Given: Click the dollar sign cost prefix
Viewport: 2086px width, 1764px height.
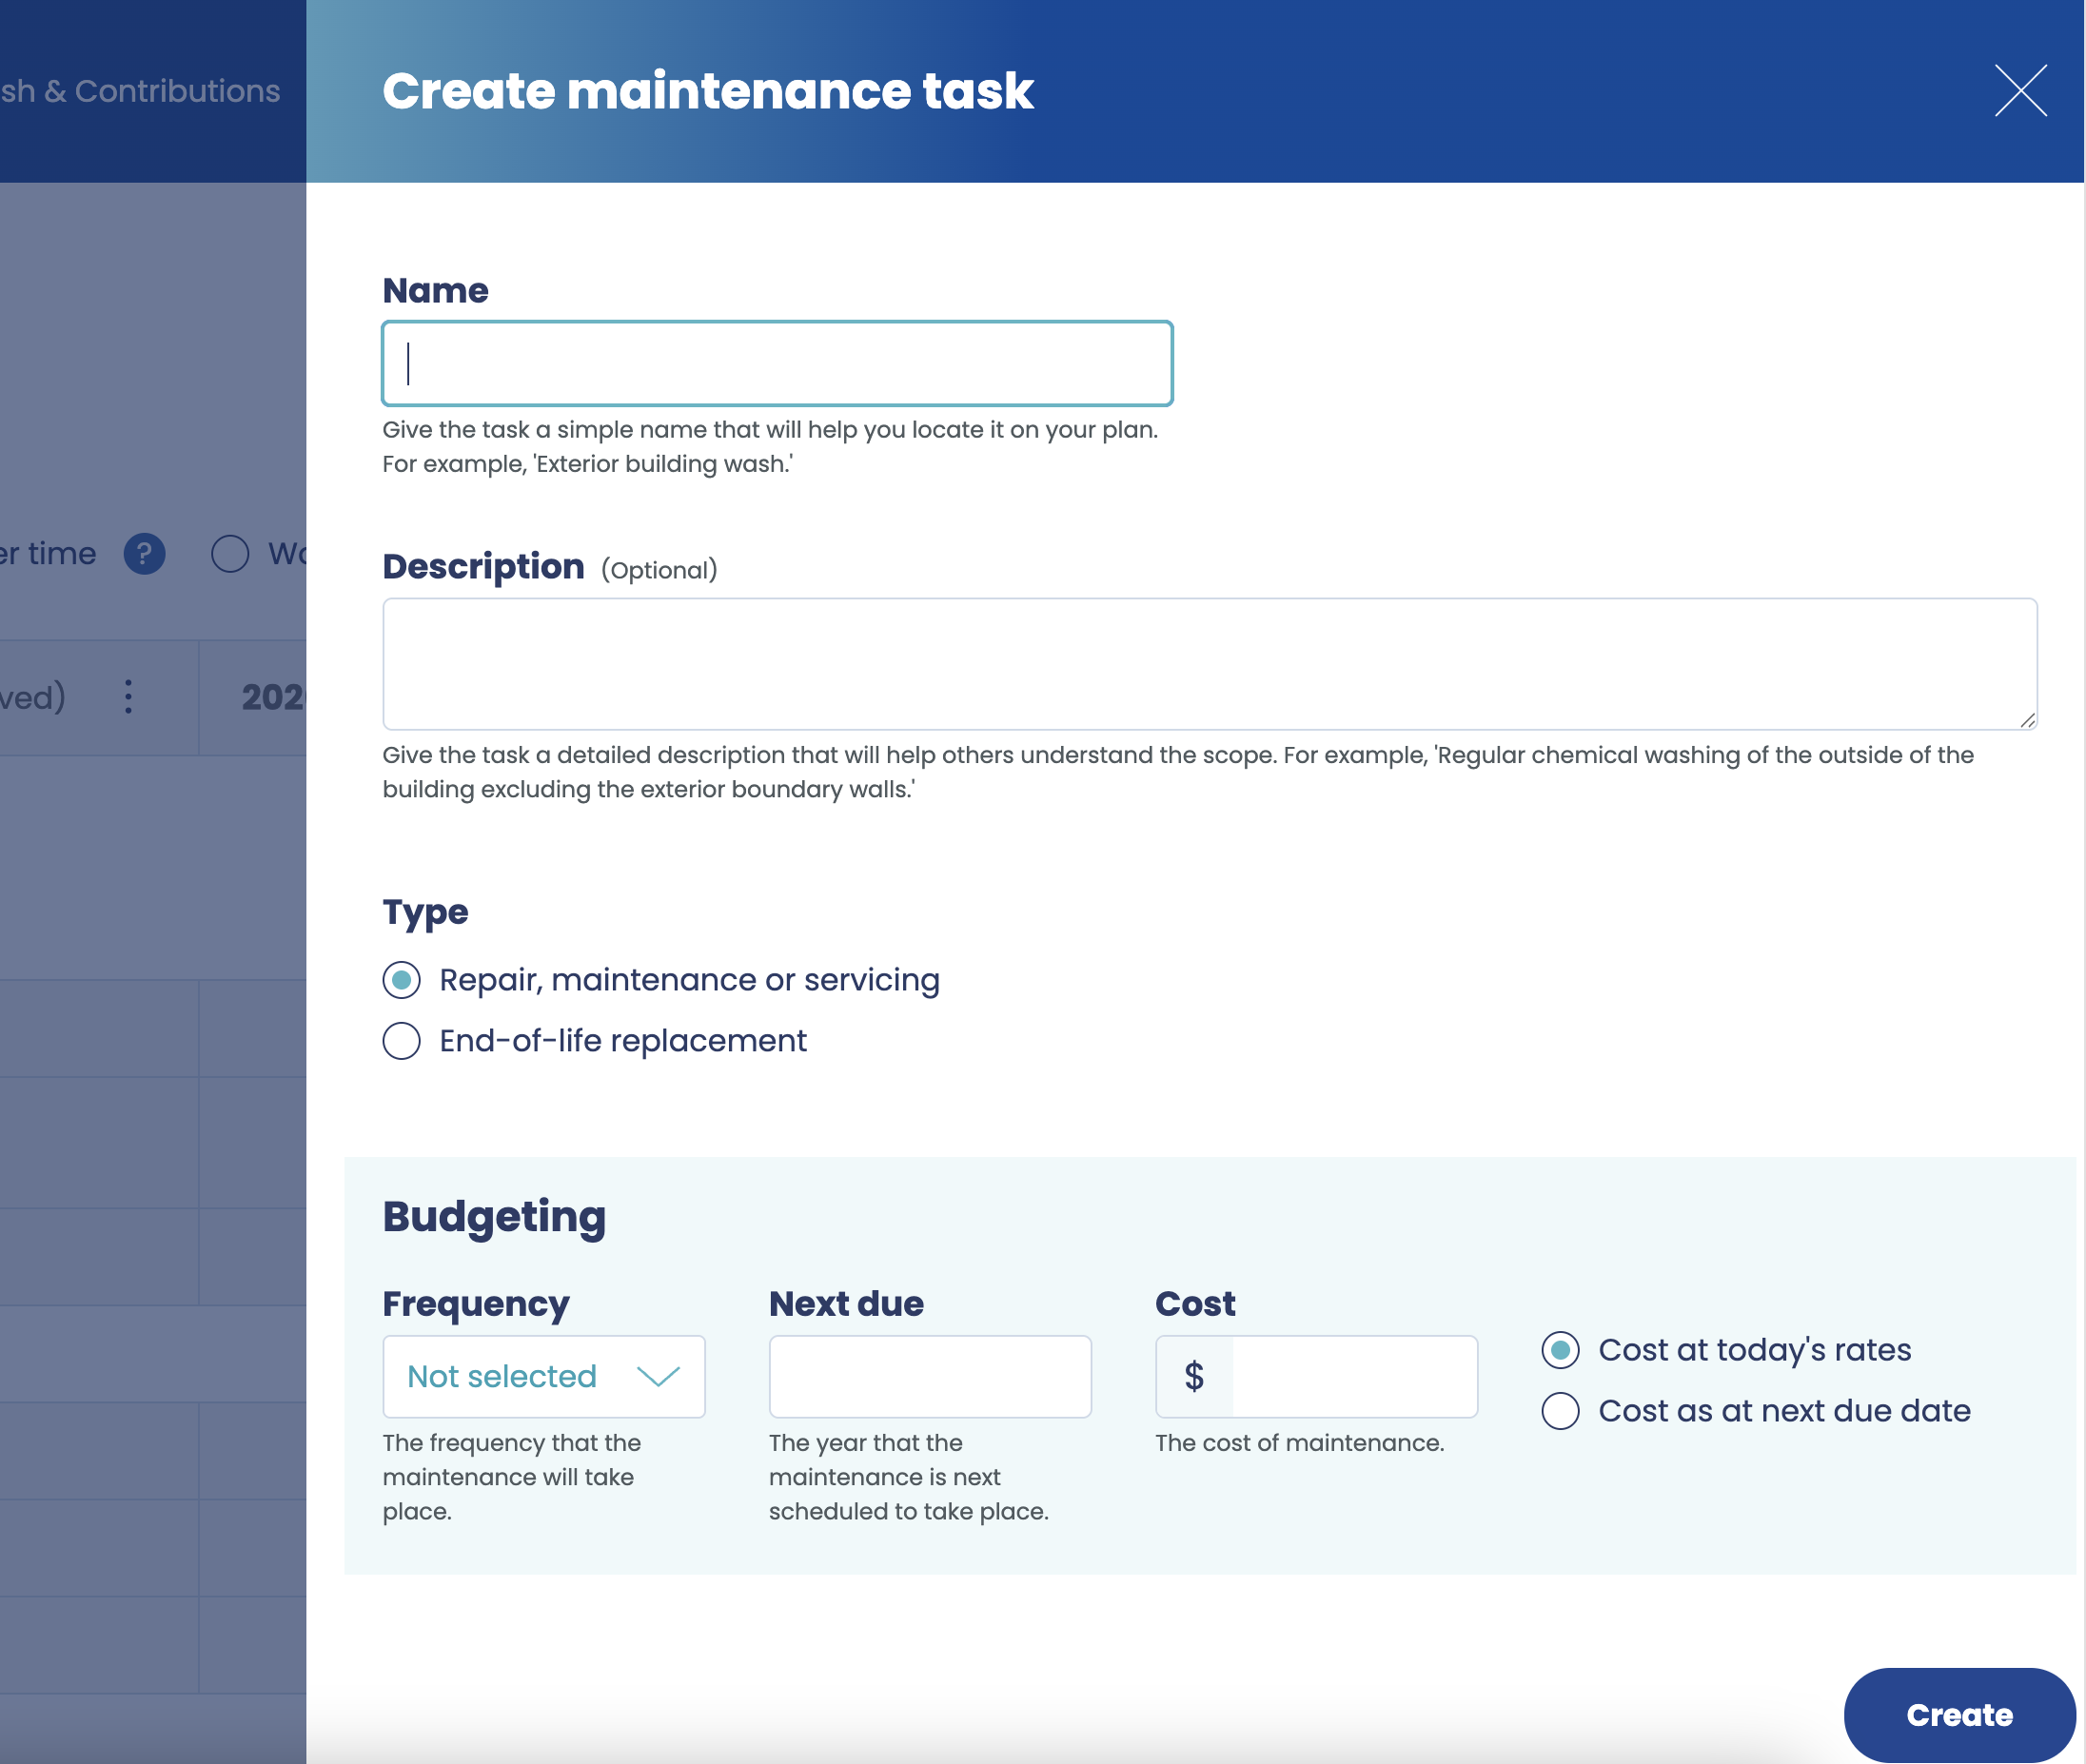Looking at the screenshot, I should [x=1194, y=1377].
